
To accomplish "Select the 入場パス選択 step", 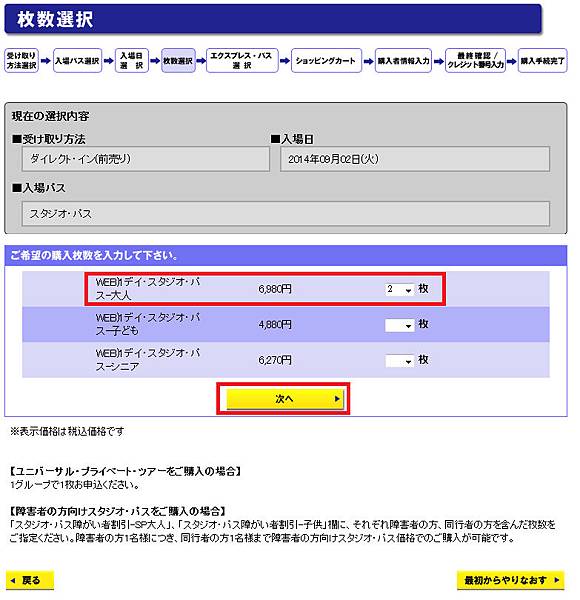I will (77, 60).
